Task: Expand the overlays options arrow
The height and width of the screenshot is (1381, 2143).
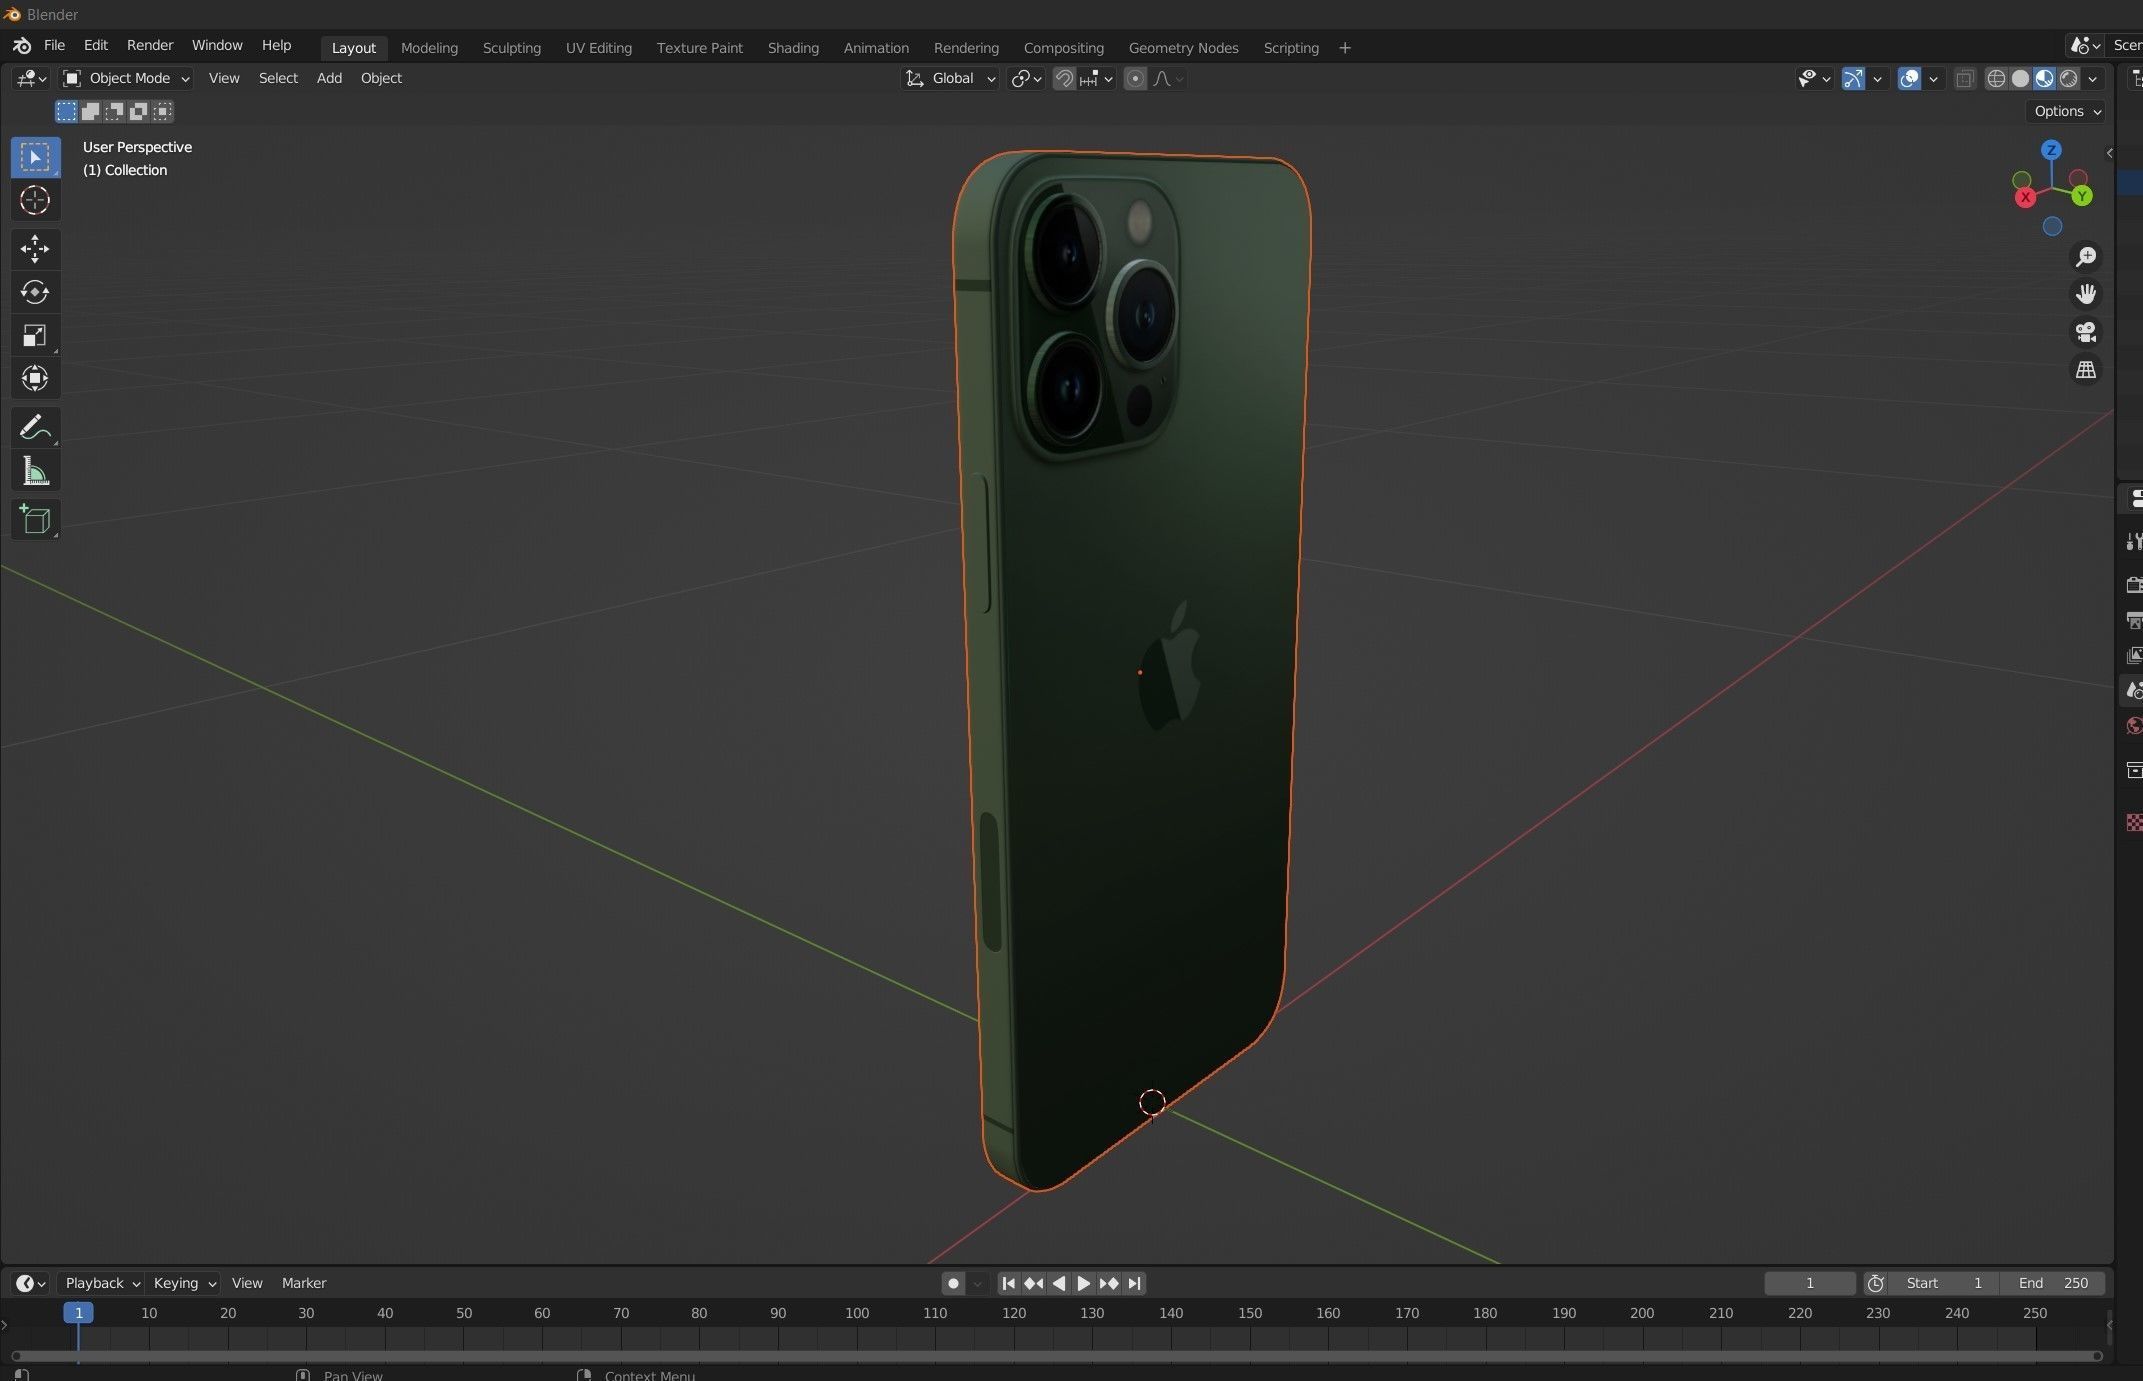Action: [x=1934, y=79]
